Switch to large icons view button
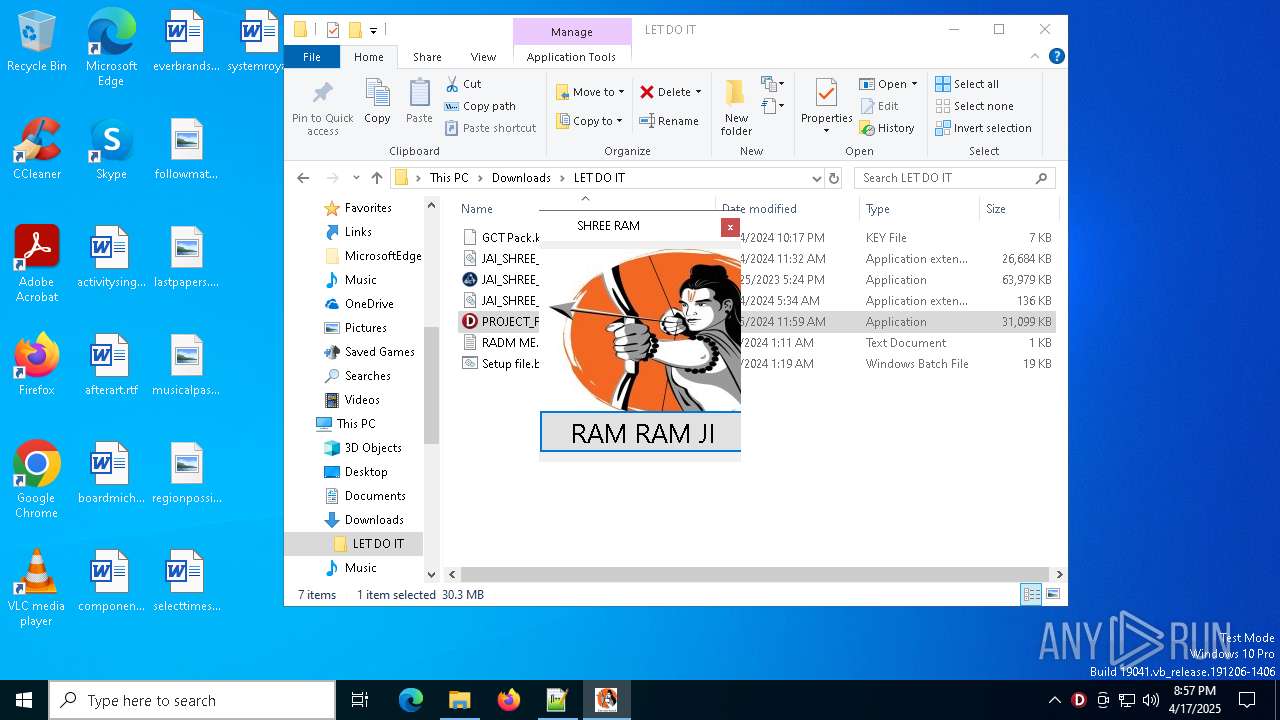 point(1053,595)
